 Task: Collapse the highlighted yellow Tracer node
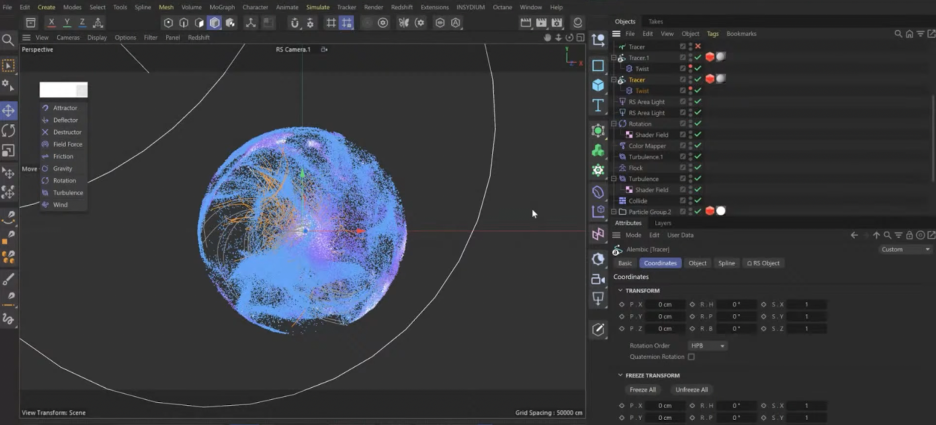click(613, 79)
